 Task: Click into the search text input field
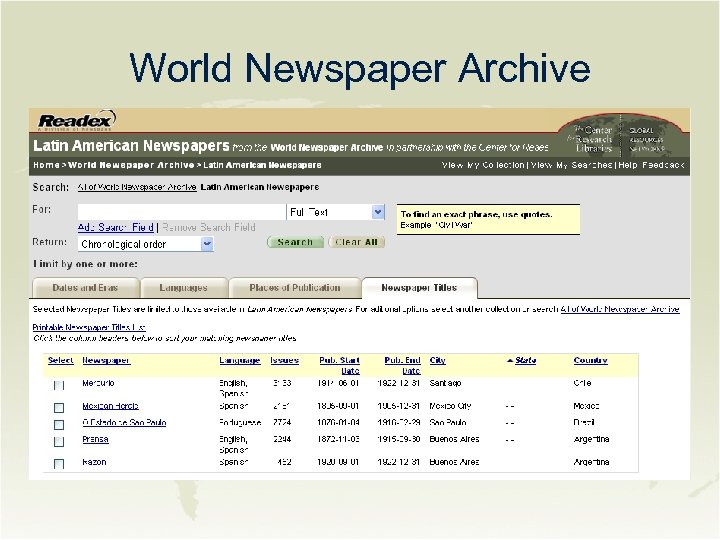[x=182, y=212]
